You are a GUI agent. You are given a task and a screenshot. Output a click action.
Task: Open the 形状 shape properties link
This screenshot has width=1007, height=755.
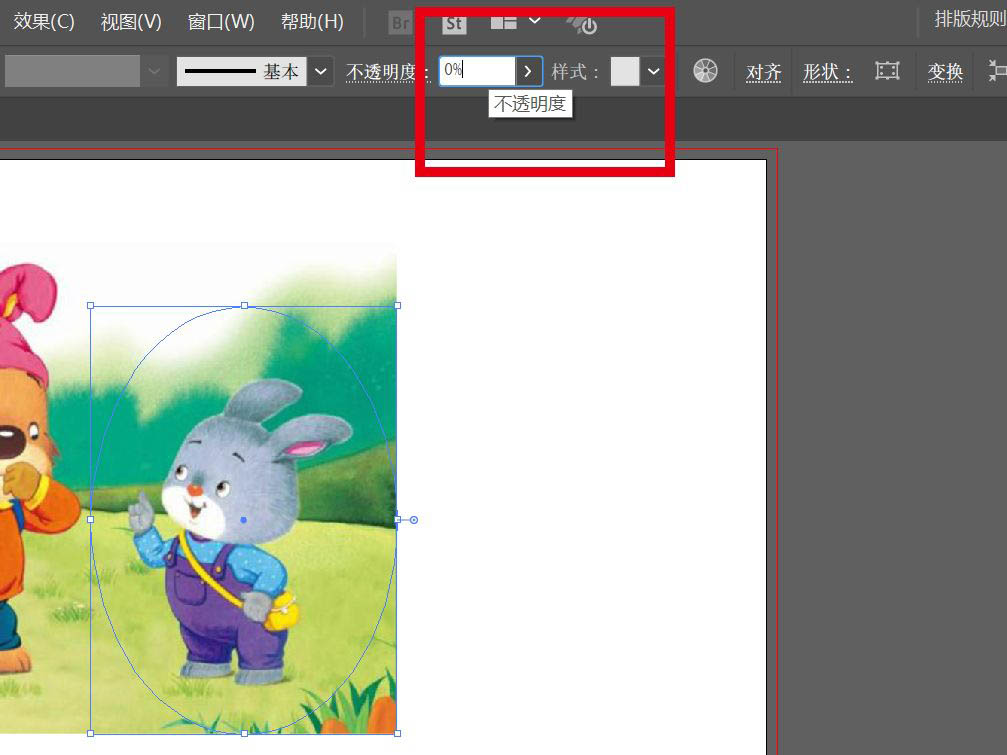click(x=827, y=72)
